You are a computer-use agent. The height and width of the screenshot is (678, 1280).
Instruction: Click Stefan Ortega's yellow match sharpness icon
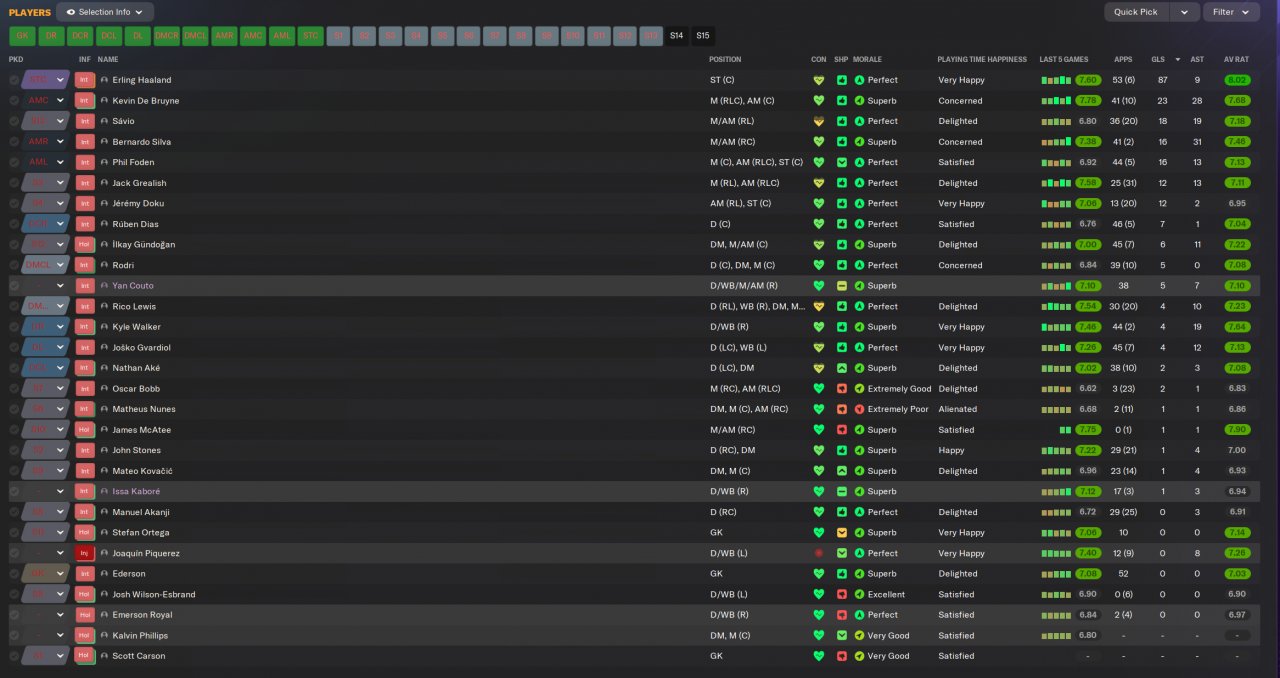click(x=842, y=533)
